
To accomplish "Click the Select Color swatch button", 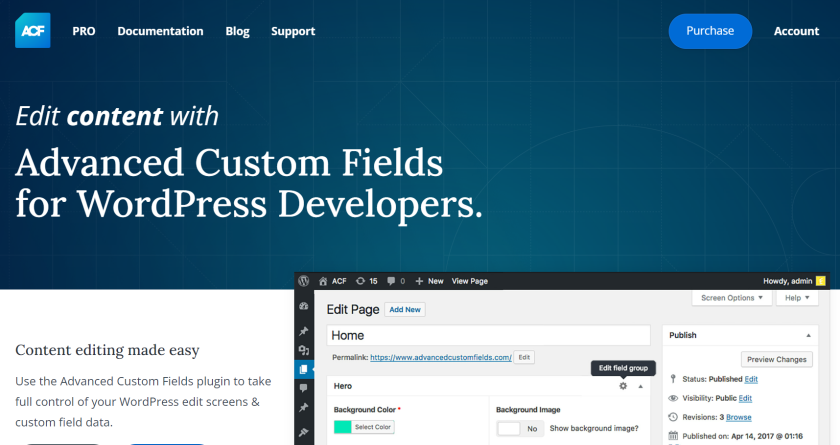I will coord(364,428).
